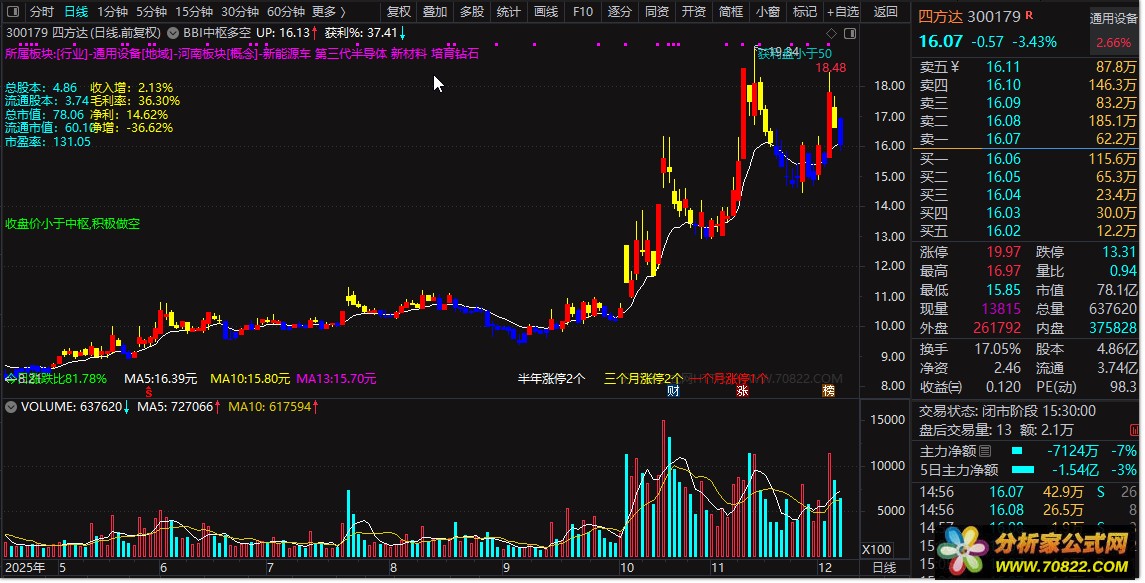This screenshot has width=1145, height=583.
Task: Click the 涨 limit-up marker icon
Action: [742, 391]
